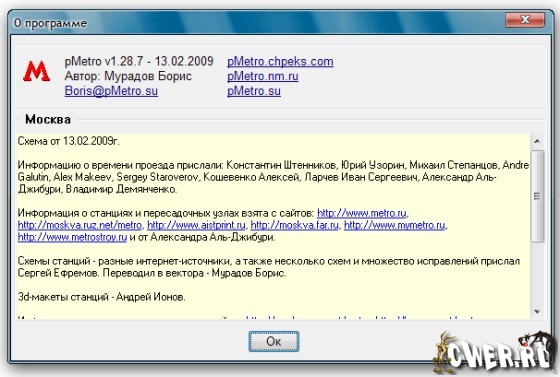
Task: Open the pMetro.su website link
Action: click(x=254, y=91)
